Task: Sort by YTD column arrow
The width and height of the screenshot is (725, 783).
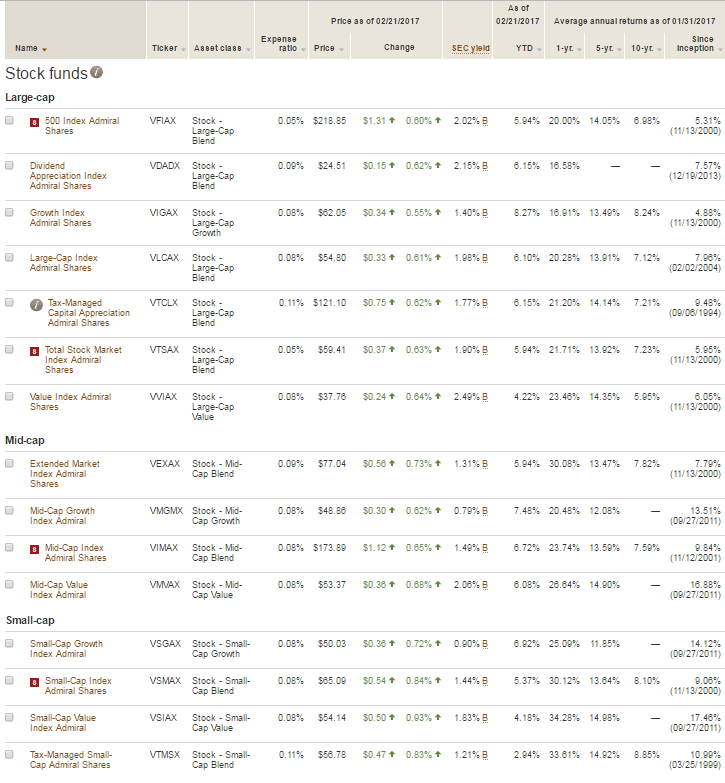Action: 539,49
